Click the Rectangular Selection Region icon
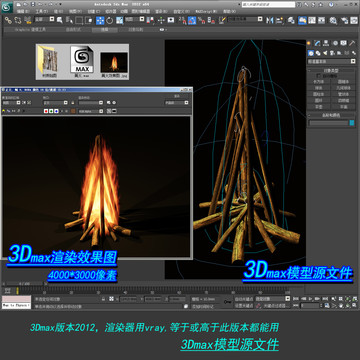360x360 pixels. pyautogui.click(x=79, y=20)
